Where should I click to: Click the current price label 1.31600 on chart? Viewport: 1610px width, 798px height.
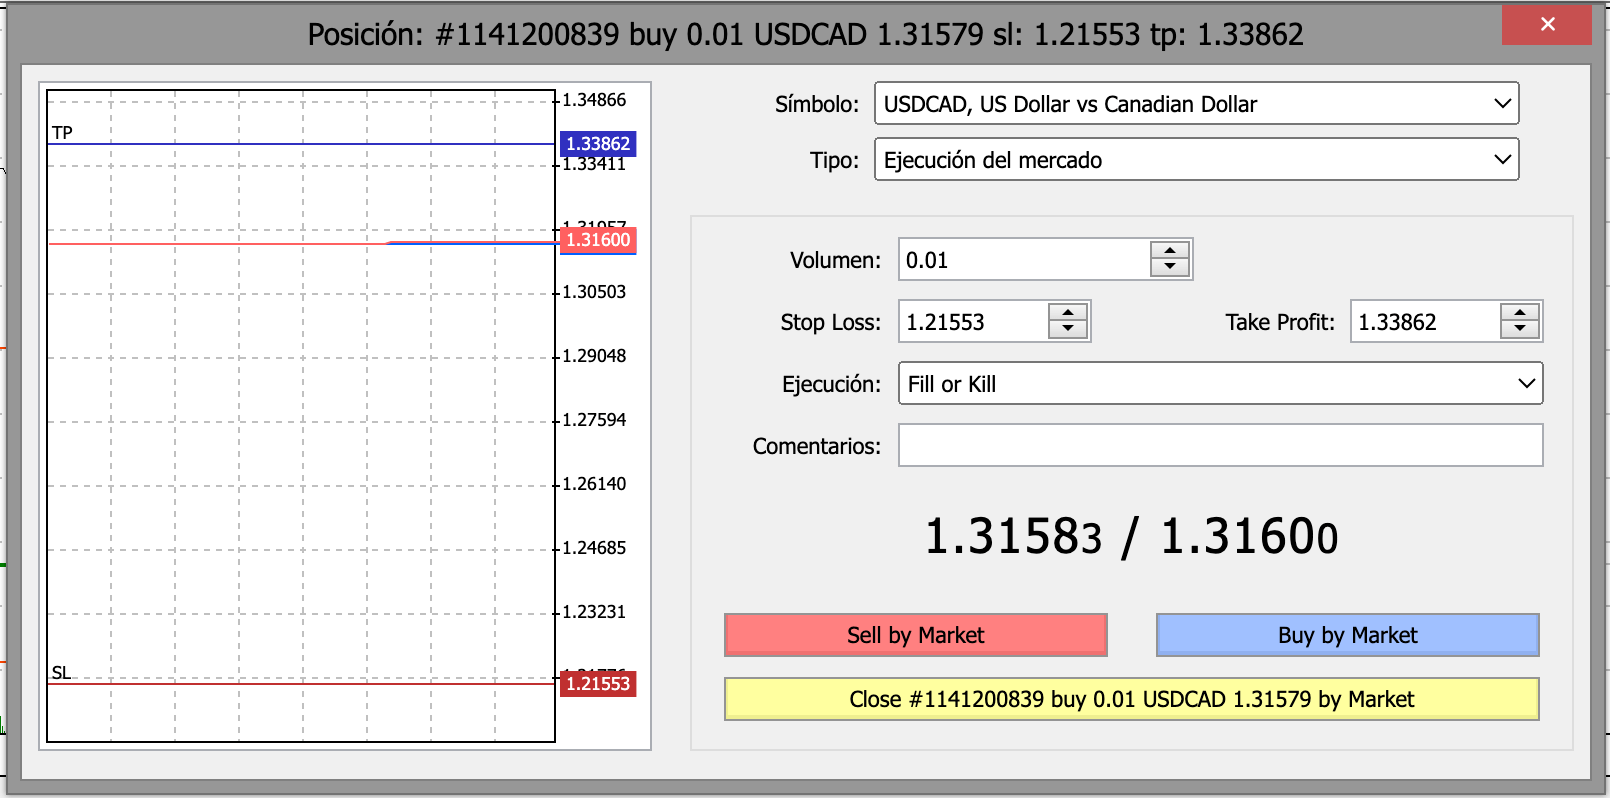coord(598,240)
